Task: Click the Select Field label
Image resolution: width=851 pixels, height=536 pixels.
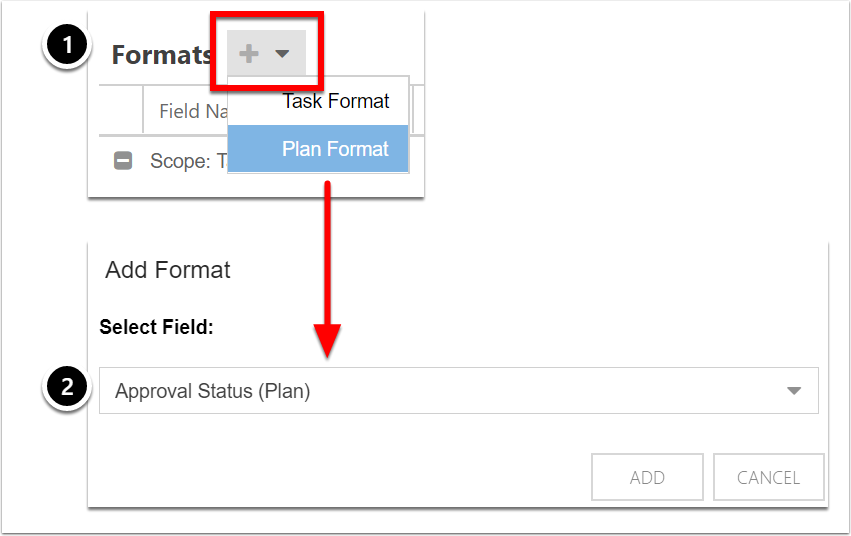Action: pyautogui.click(x=156, y=327)
